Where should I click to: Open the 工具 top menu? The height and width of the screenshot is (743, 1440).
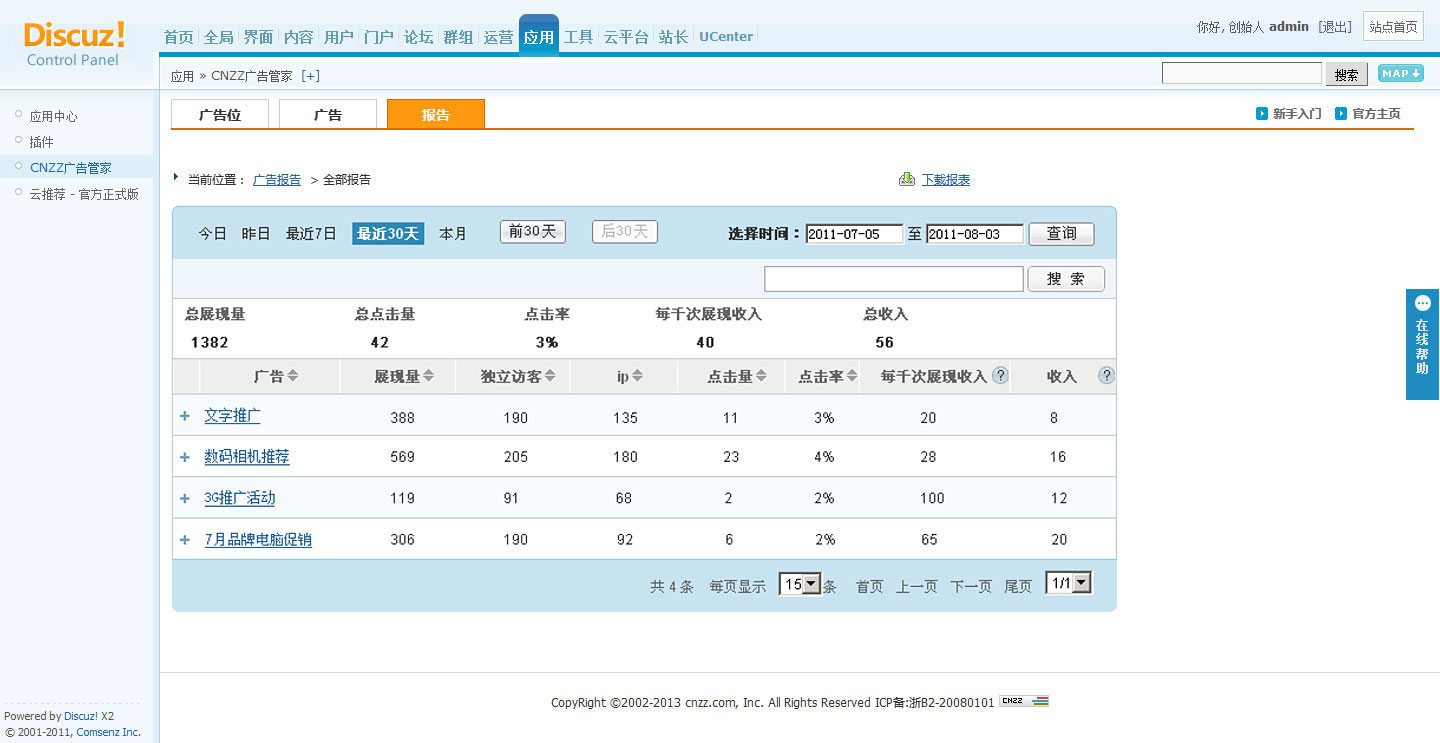[578, 37]
